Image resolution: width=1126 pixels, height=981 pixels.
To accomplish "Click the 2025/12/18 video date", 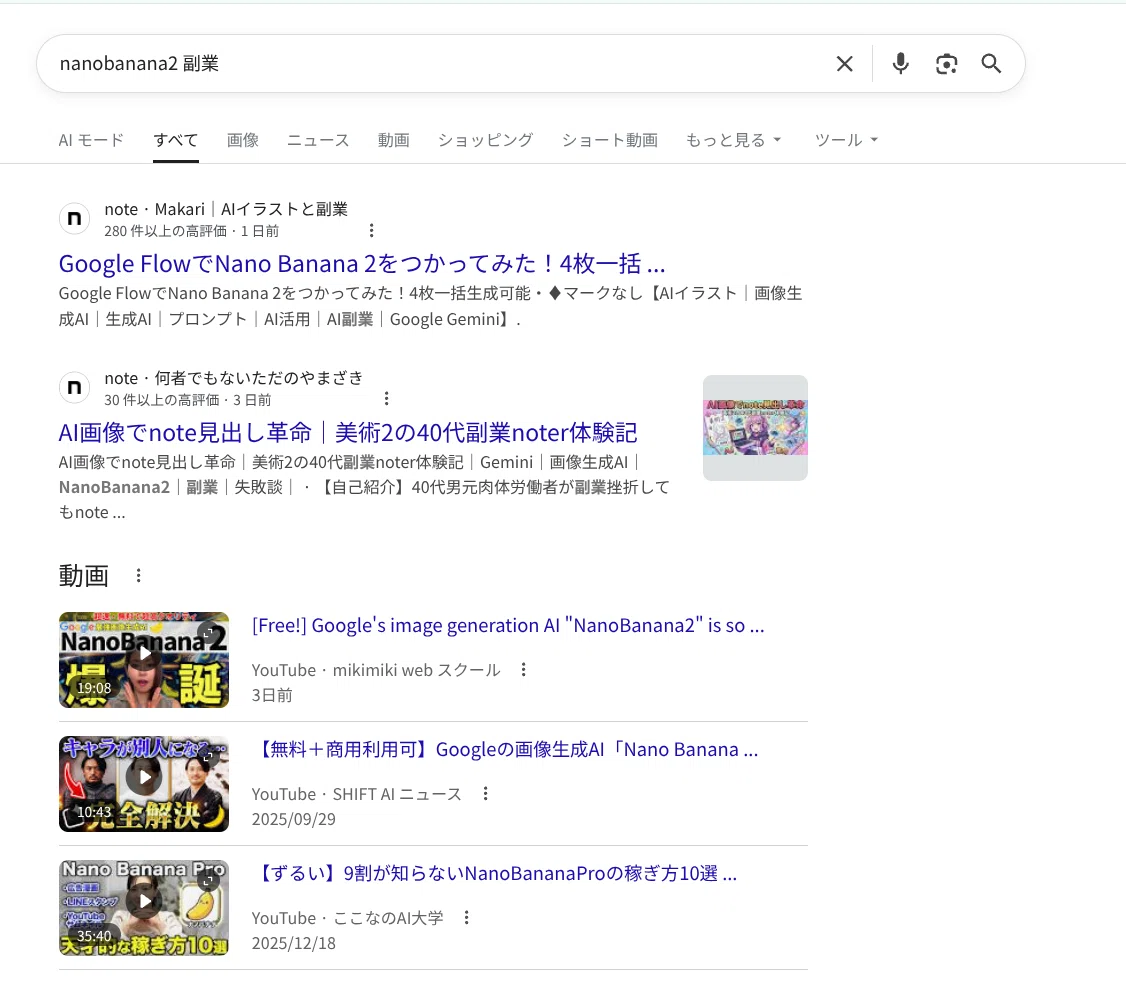I will (294, 944).
